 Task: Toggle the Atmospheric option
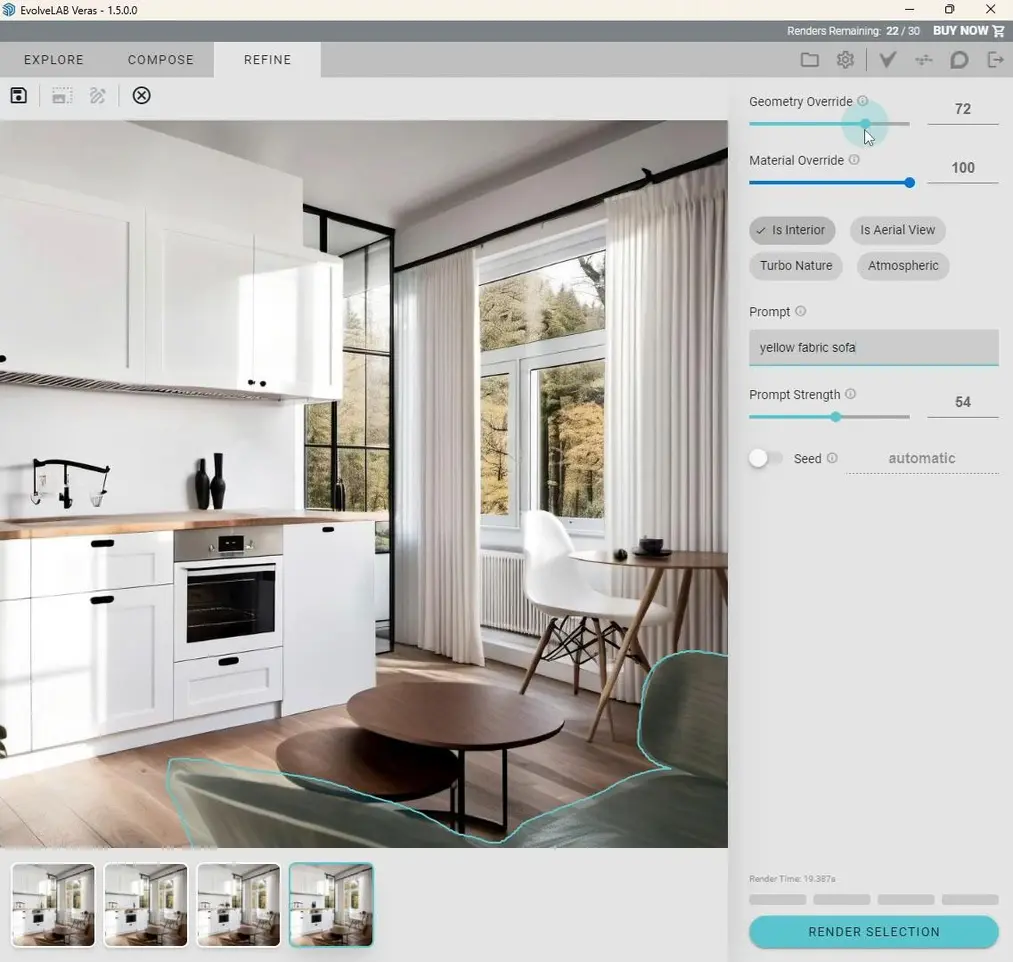[x=902, y=266]
